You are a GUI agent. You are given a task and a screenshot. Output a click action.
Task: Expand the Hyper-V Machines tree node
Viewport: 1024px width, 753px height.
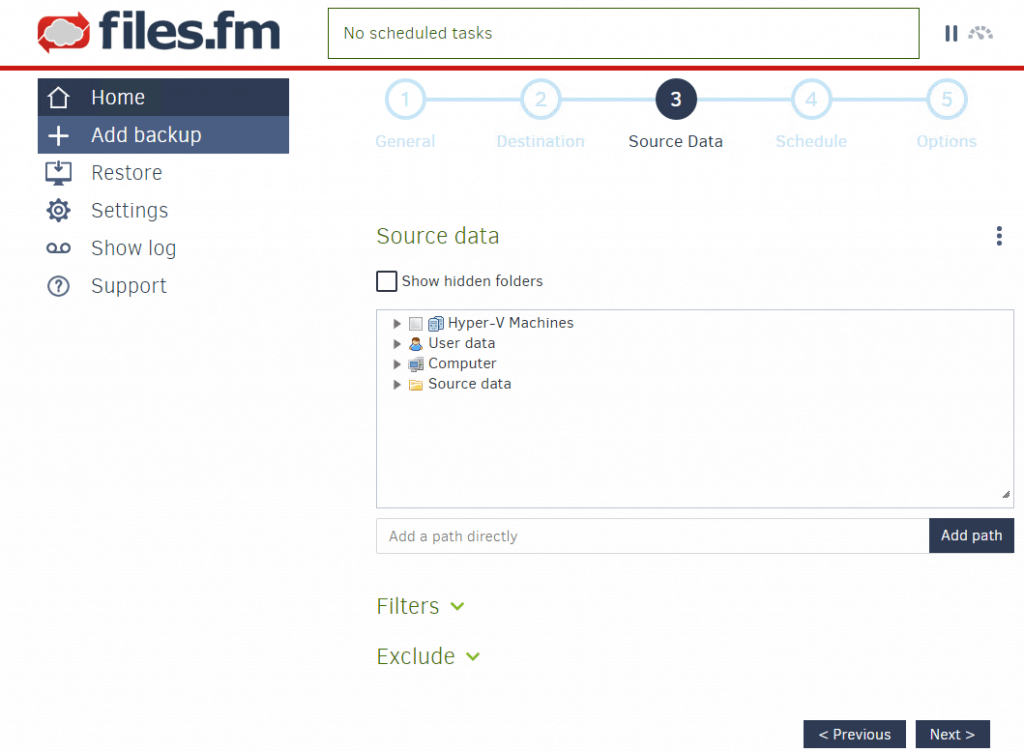click(x=396, y=323)
